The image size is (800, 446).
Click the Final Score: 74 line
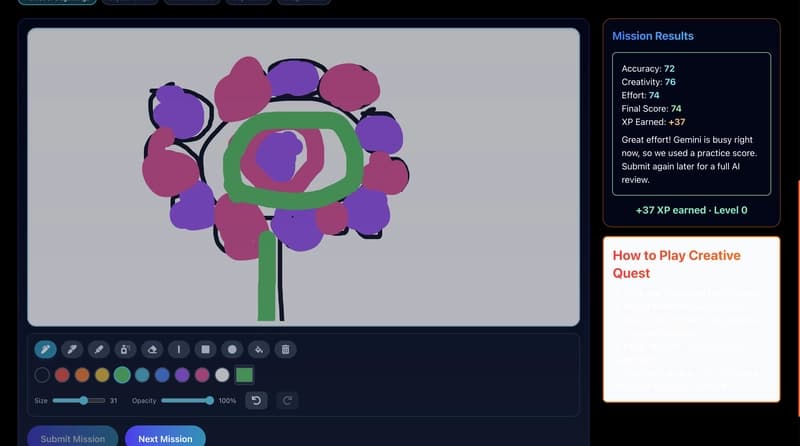pos(652,108)
